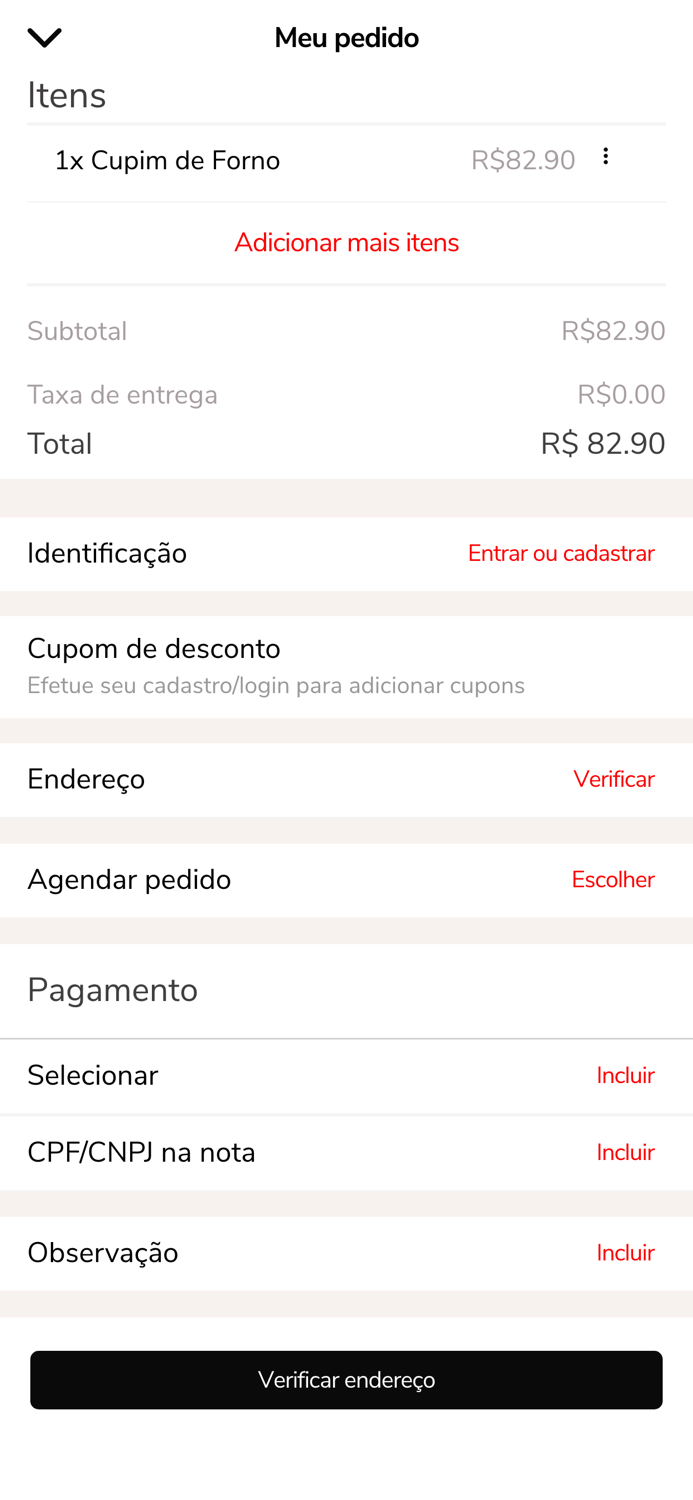Select the Subtotal row
This screenshot has height=1500, width=693.
[77, 330]
